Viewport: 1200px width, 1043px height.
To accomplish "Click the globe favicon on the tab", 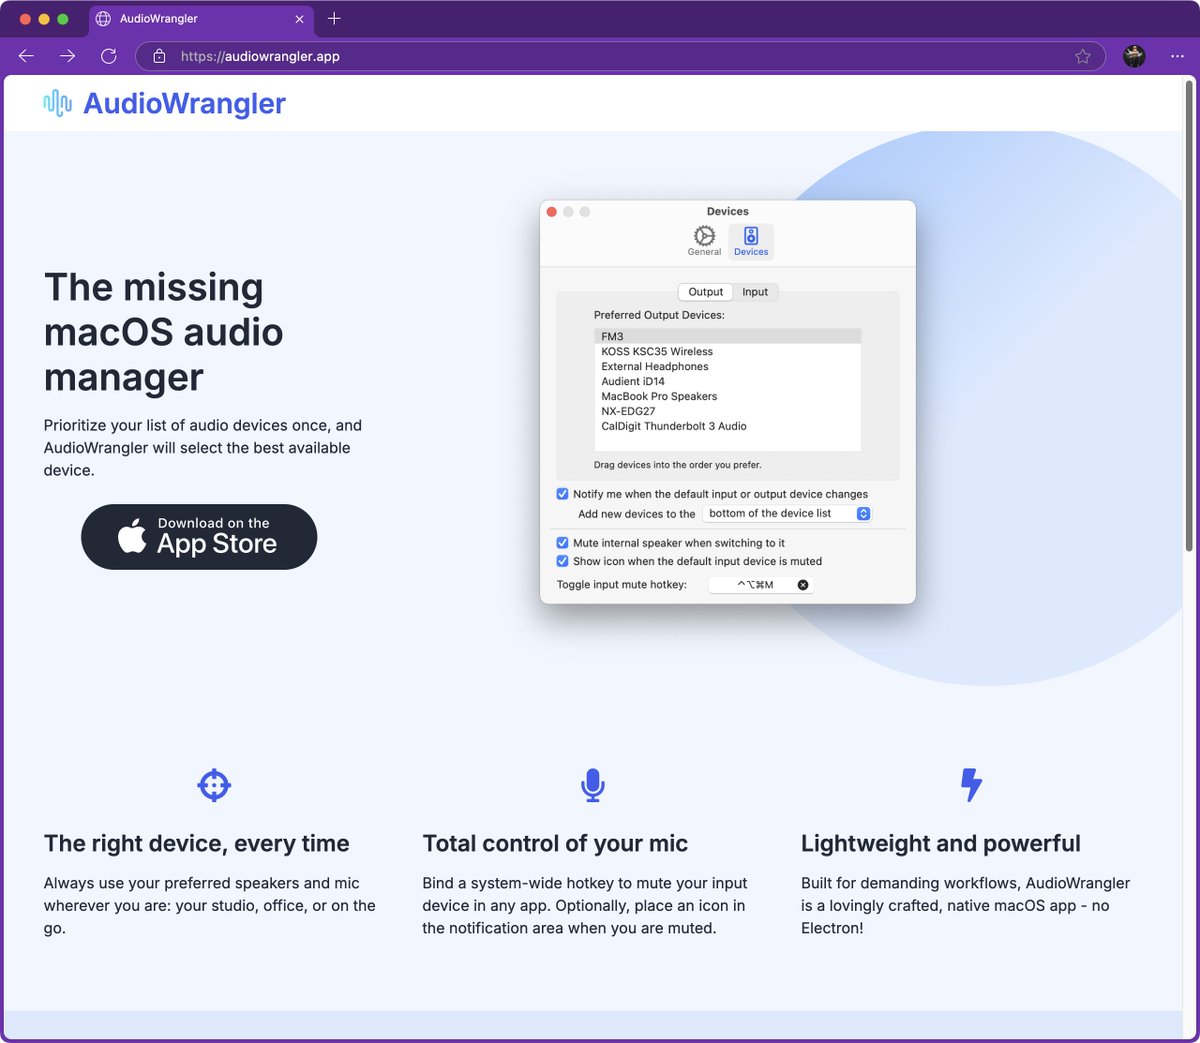I will pyautogui.click(x=103, y=19).
